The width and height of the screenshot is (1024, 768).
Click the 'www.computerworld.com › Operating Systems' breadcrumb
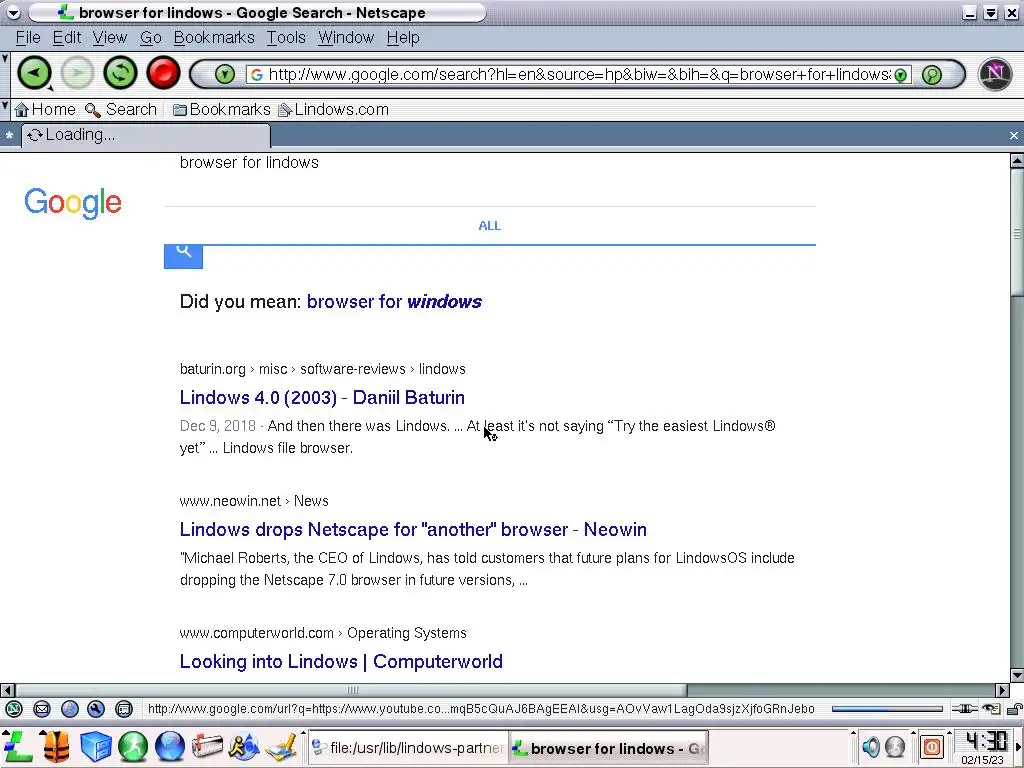click(x=323, y=633)
